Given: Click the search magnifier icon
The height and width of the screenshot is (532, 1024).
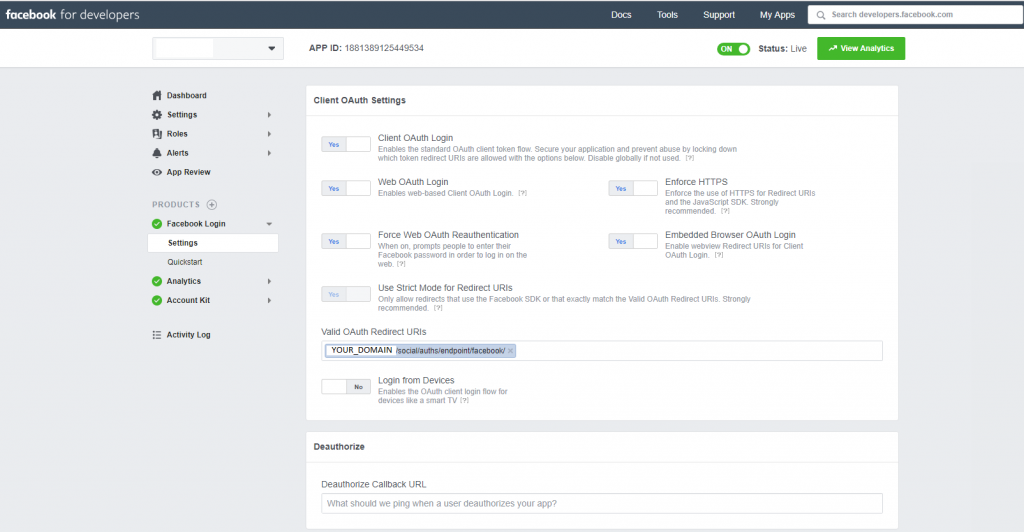Looking at the screenshot, I should tap(821, 15).
